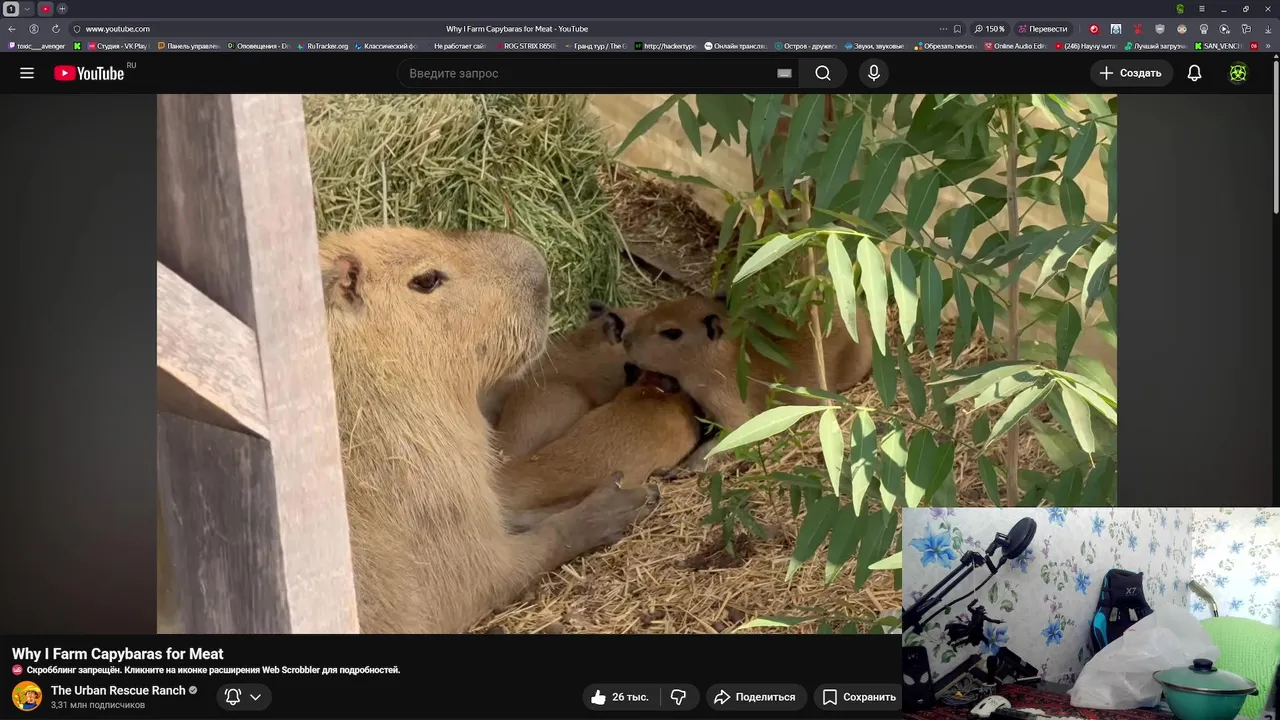Click Сохранить save button

(858, 697)
